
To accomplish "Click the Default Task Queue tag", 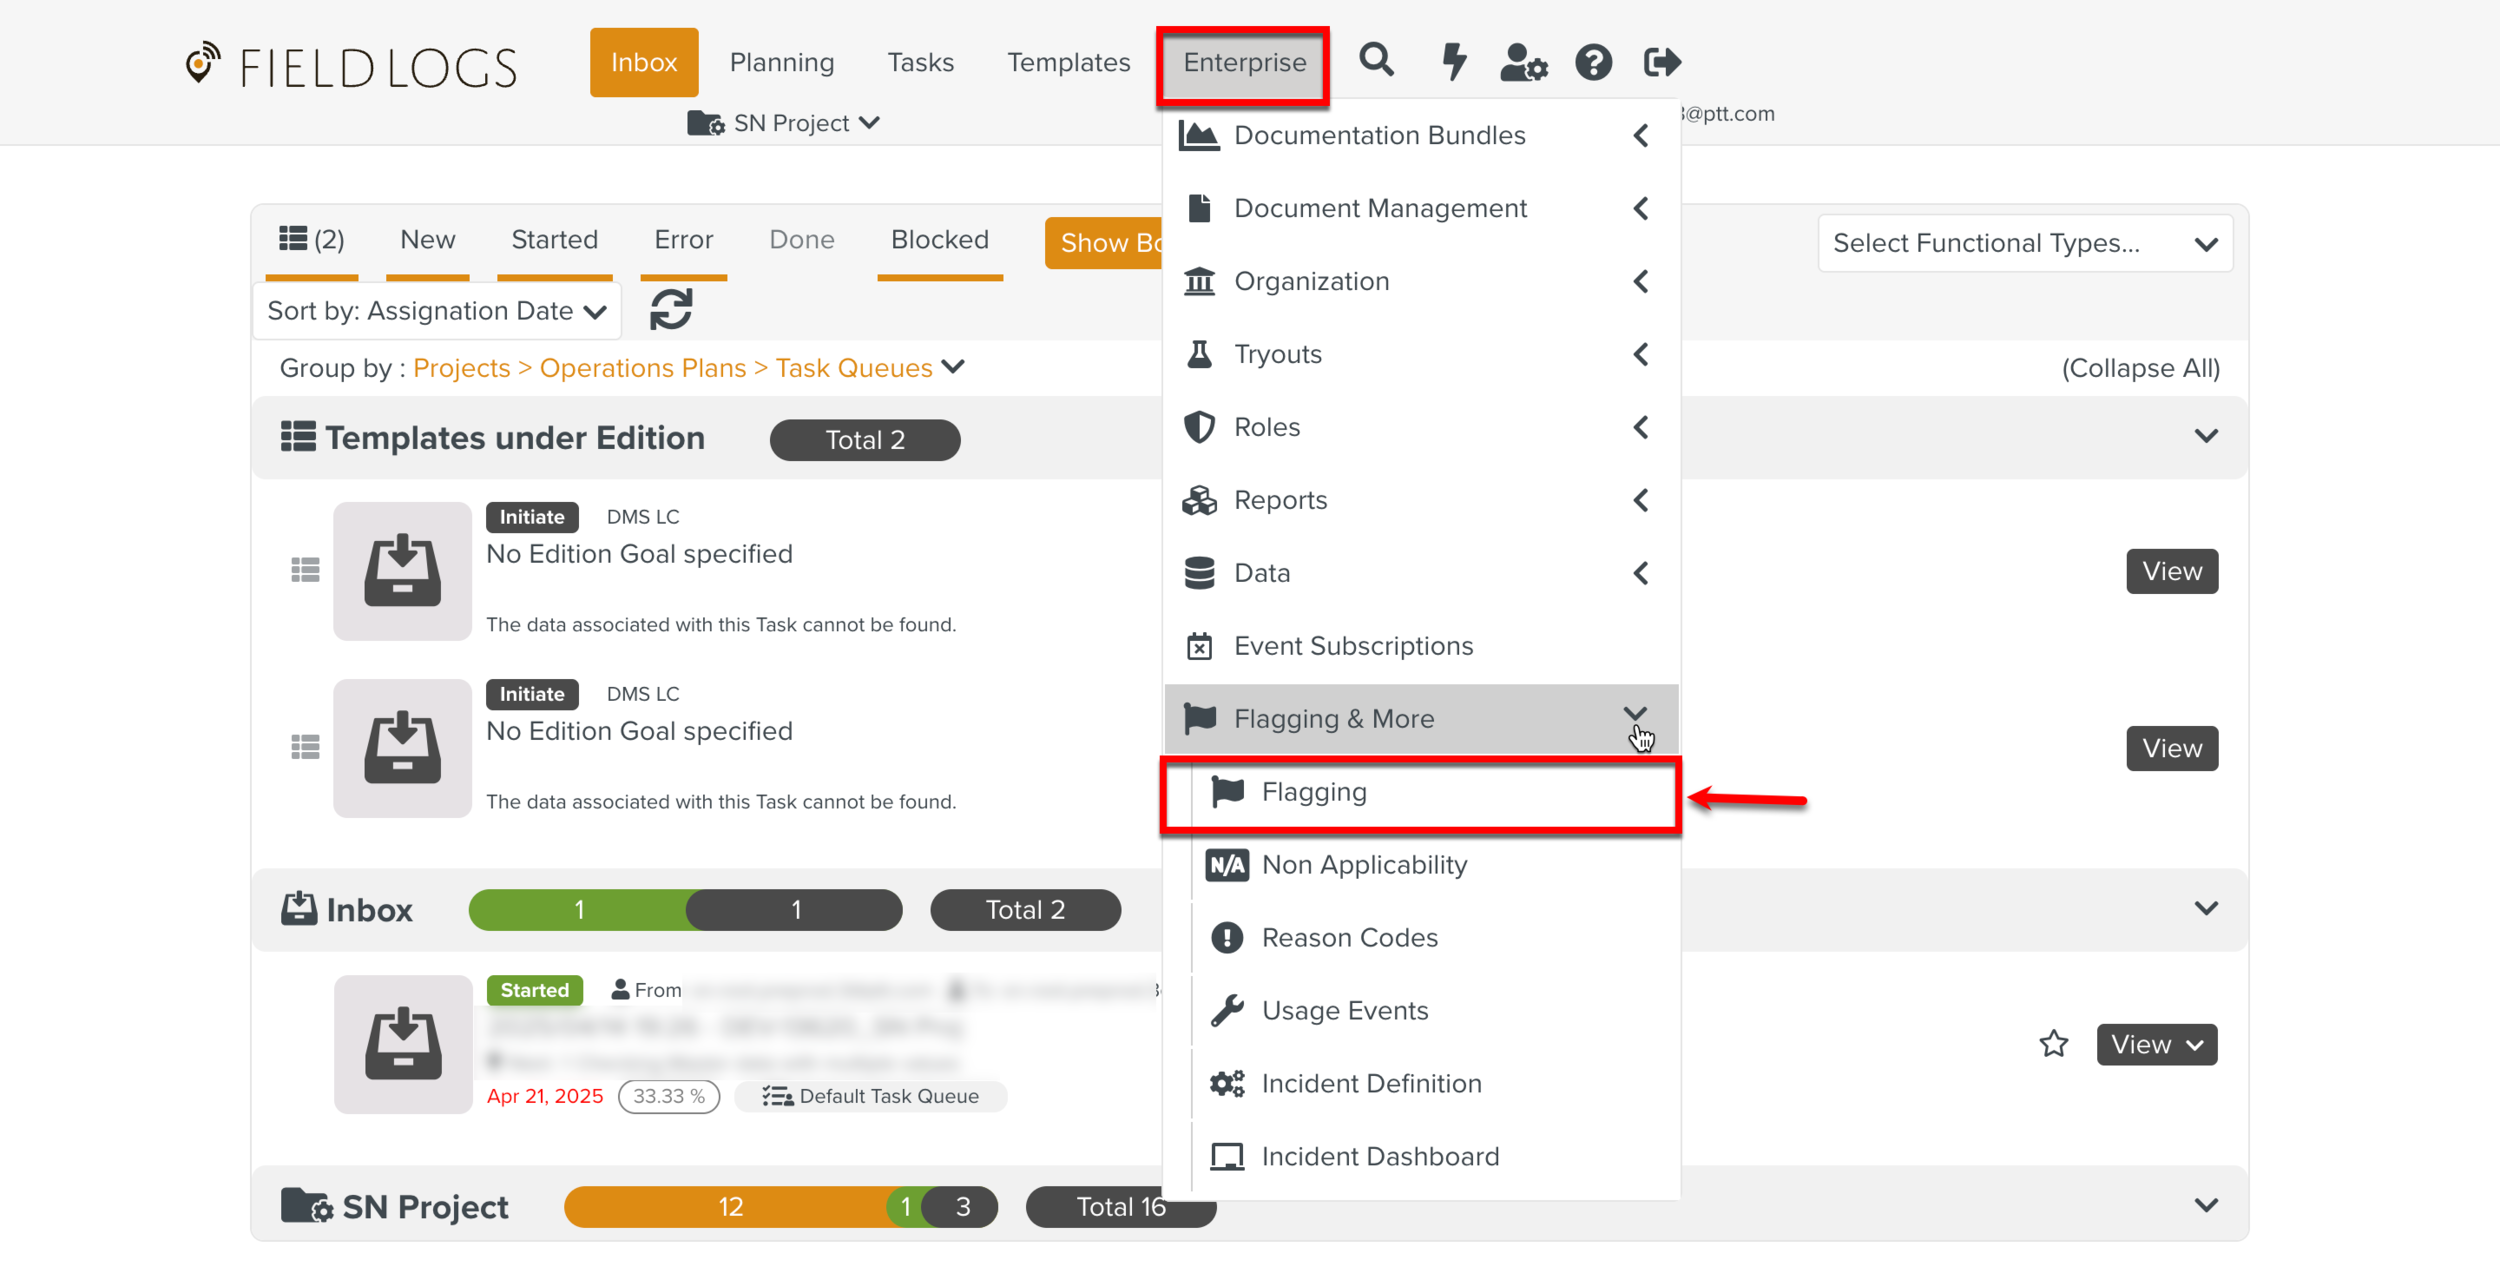I will pos(871,1096).
